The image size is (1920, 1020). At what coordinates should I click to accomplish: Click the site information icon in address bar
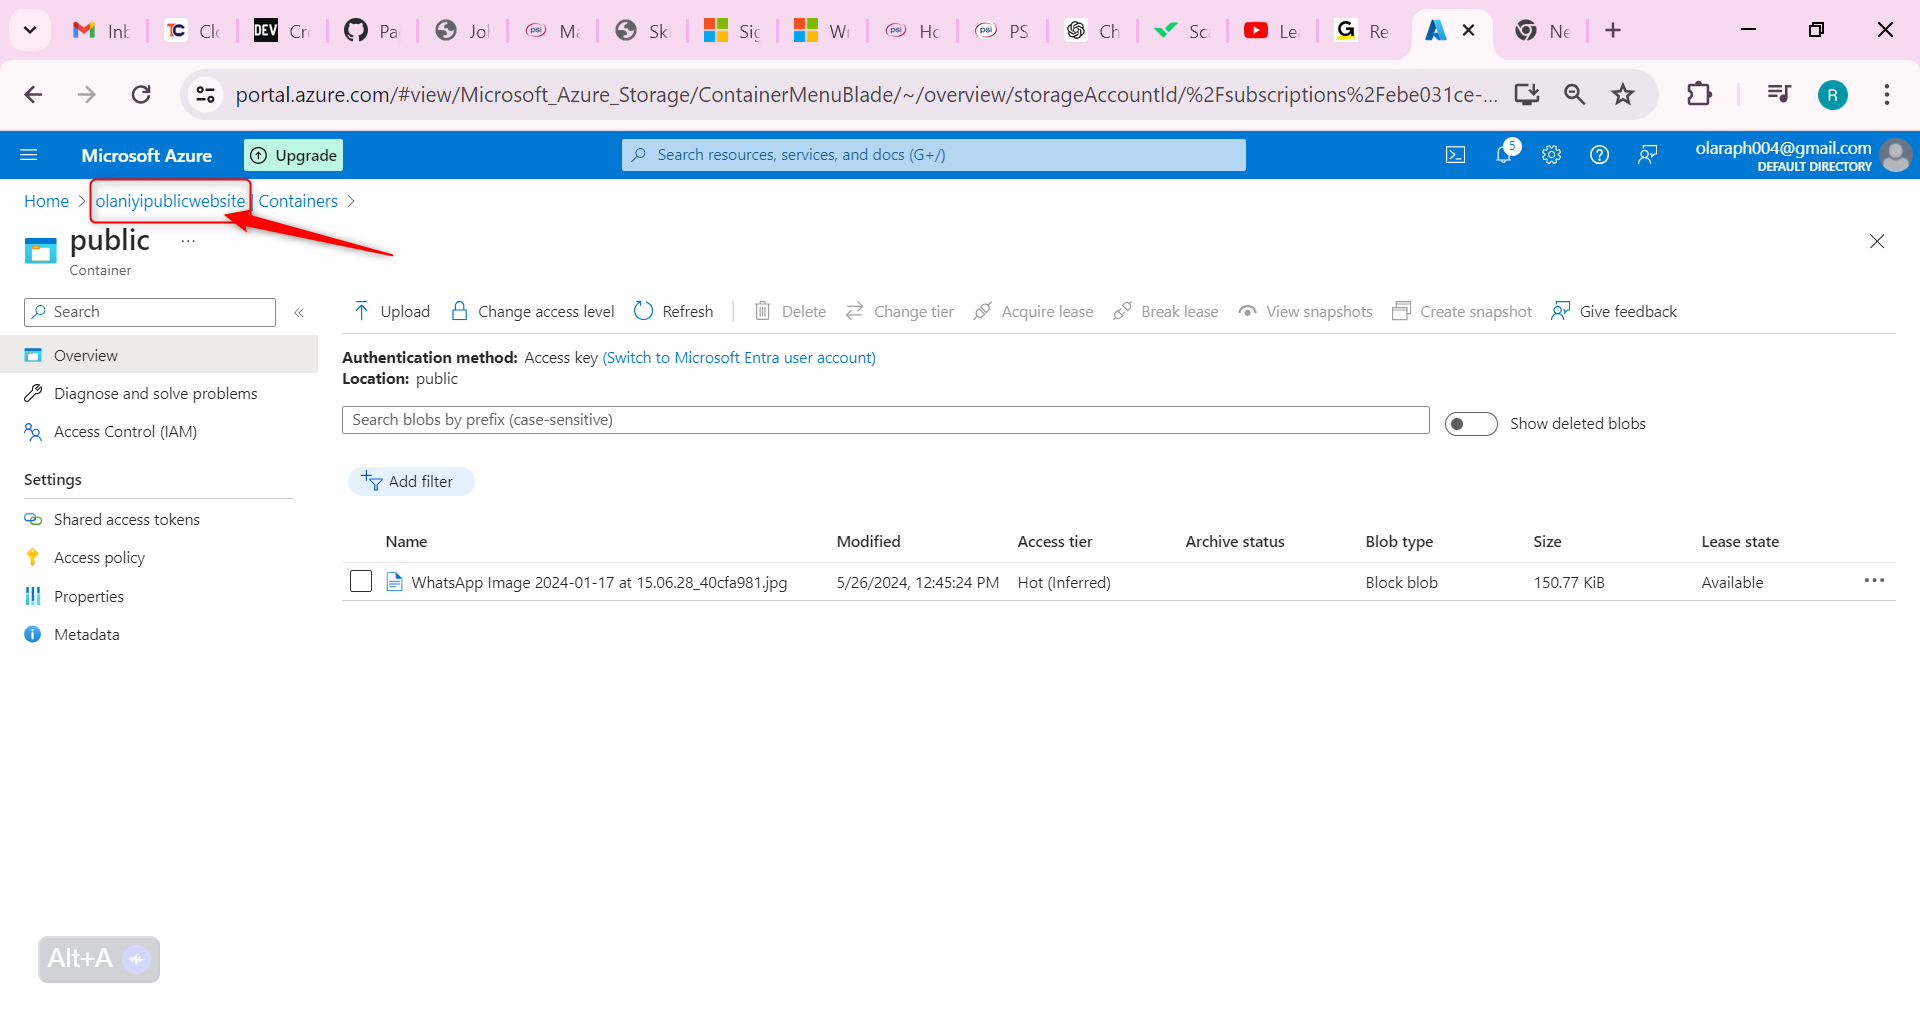click(x=205, y=94)
